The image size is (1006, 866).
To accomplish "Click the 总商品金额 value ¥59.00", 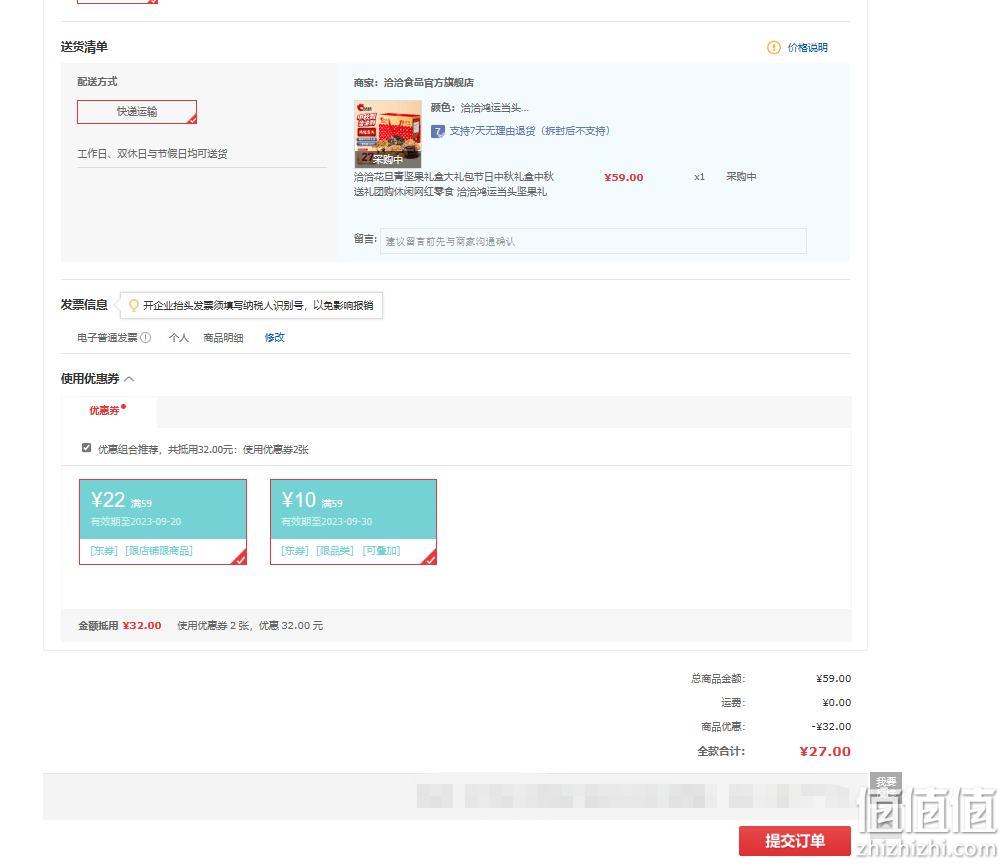I will pos(833,679).
